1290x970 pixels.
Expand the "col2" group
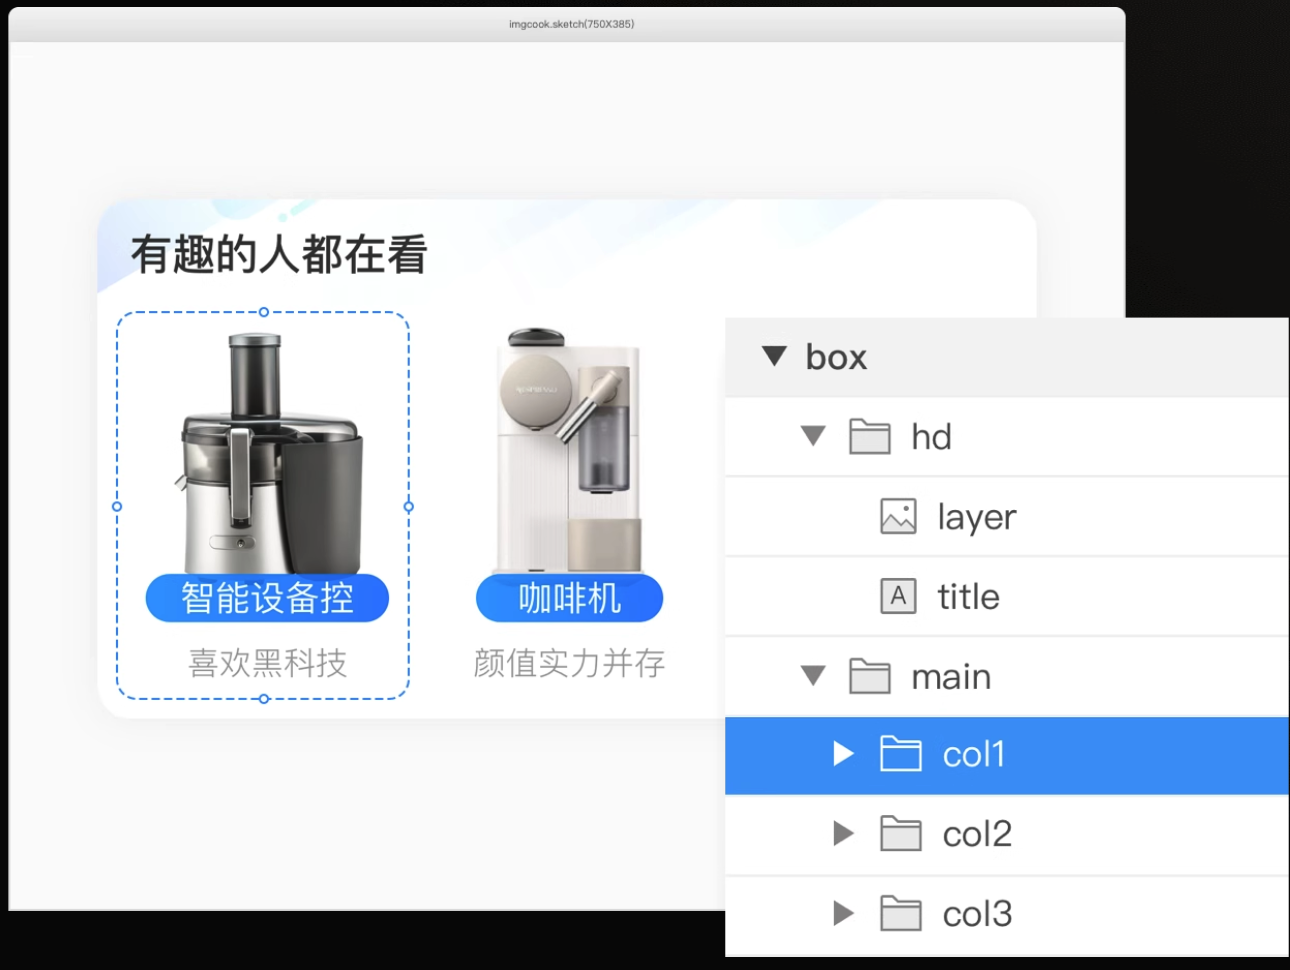click(843, 834)
